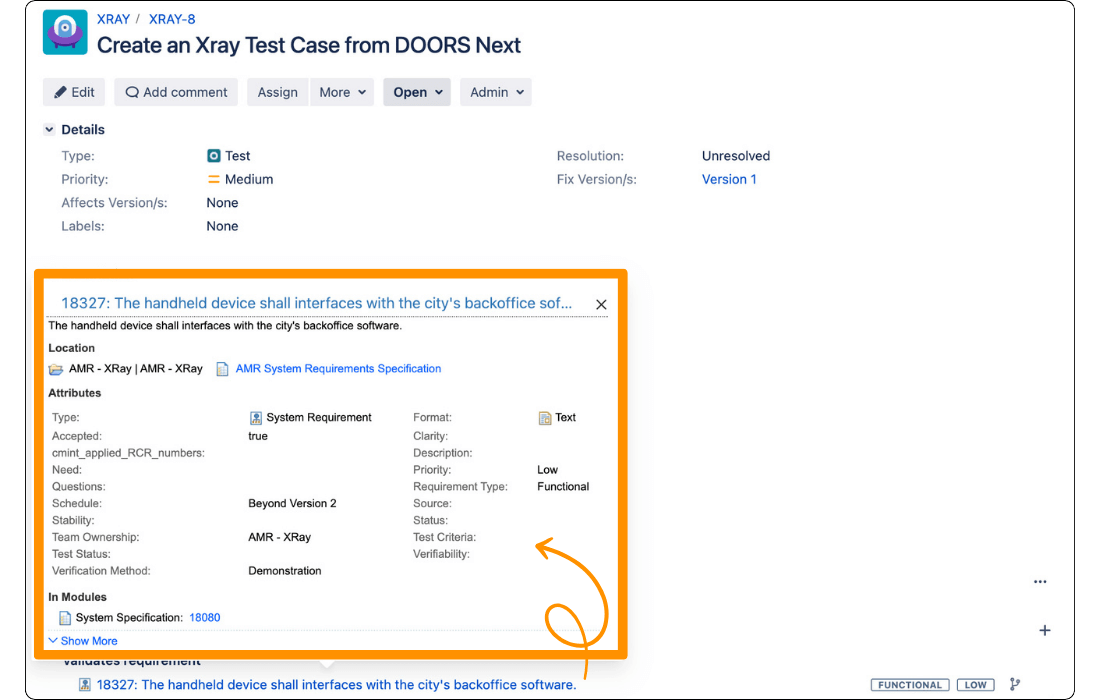Select the Functional requirement type value

pos(563,487)
